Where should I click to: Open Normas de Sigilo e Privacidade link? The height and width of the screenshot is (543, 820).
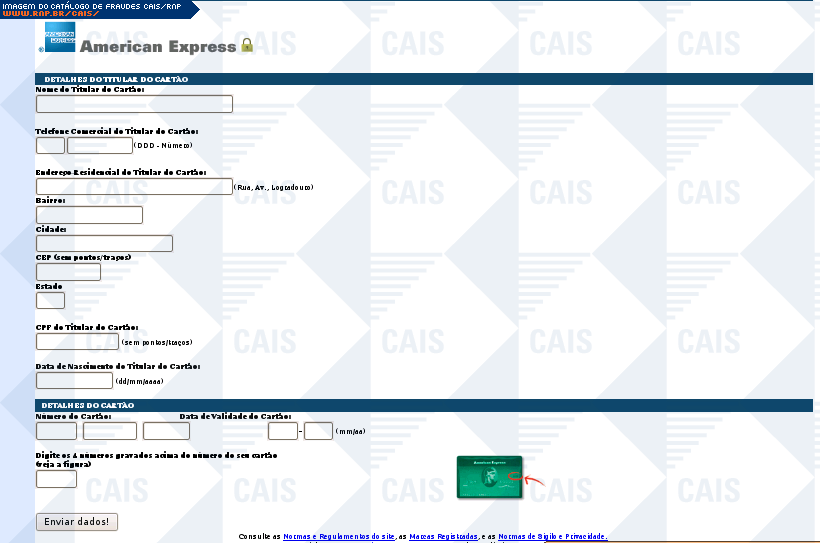(x=552, y=537)
